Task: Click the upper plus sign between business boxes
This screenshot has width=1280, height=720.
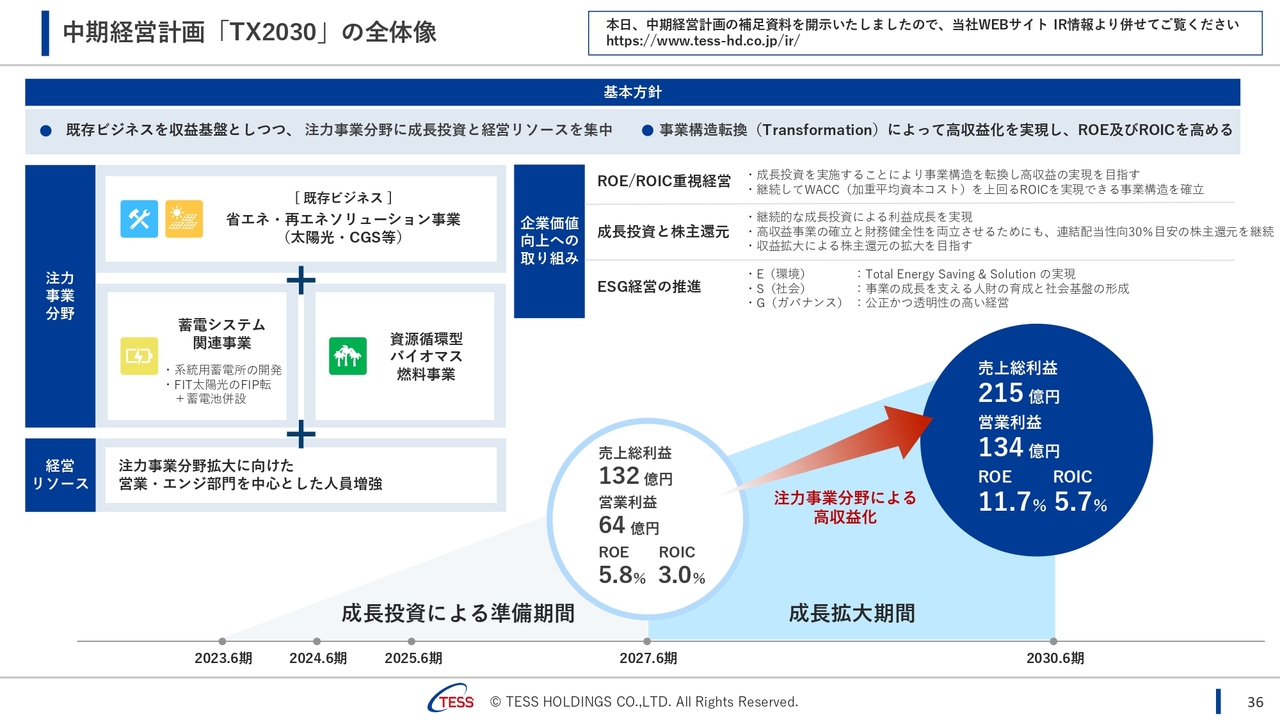Action: [301, 280]
